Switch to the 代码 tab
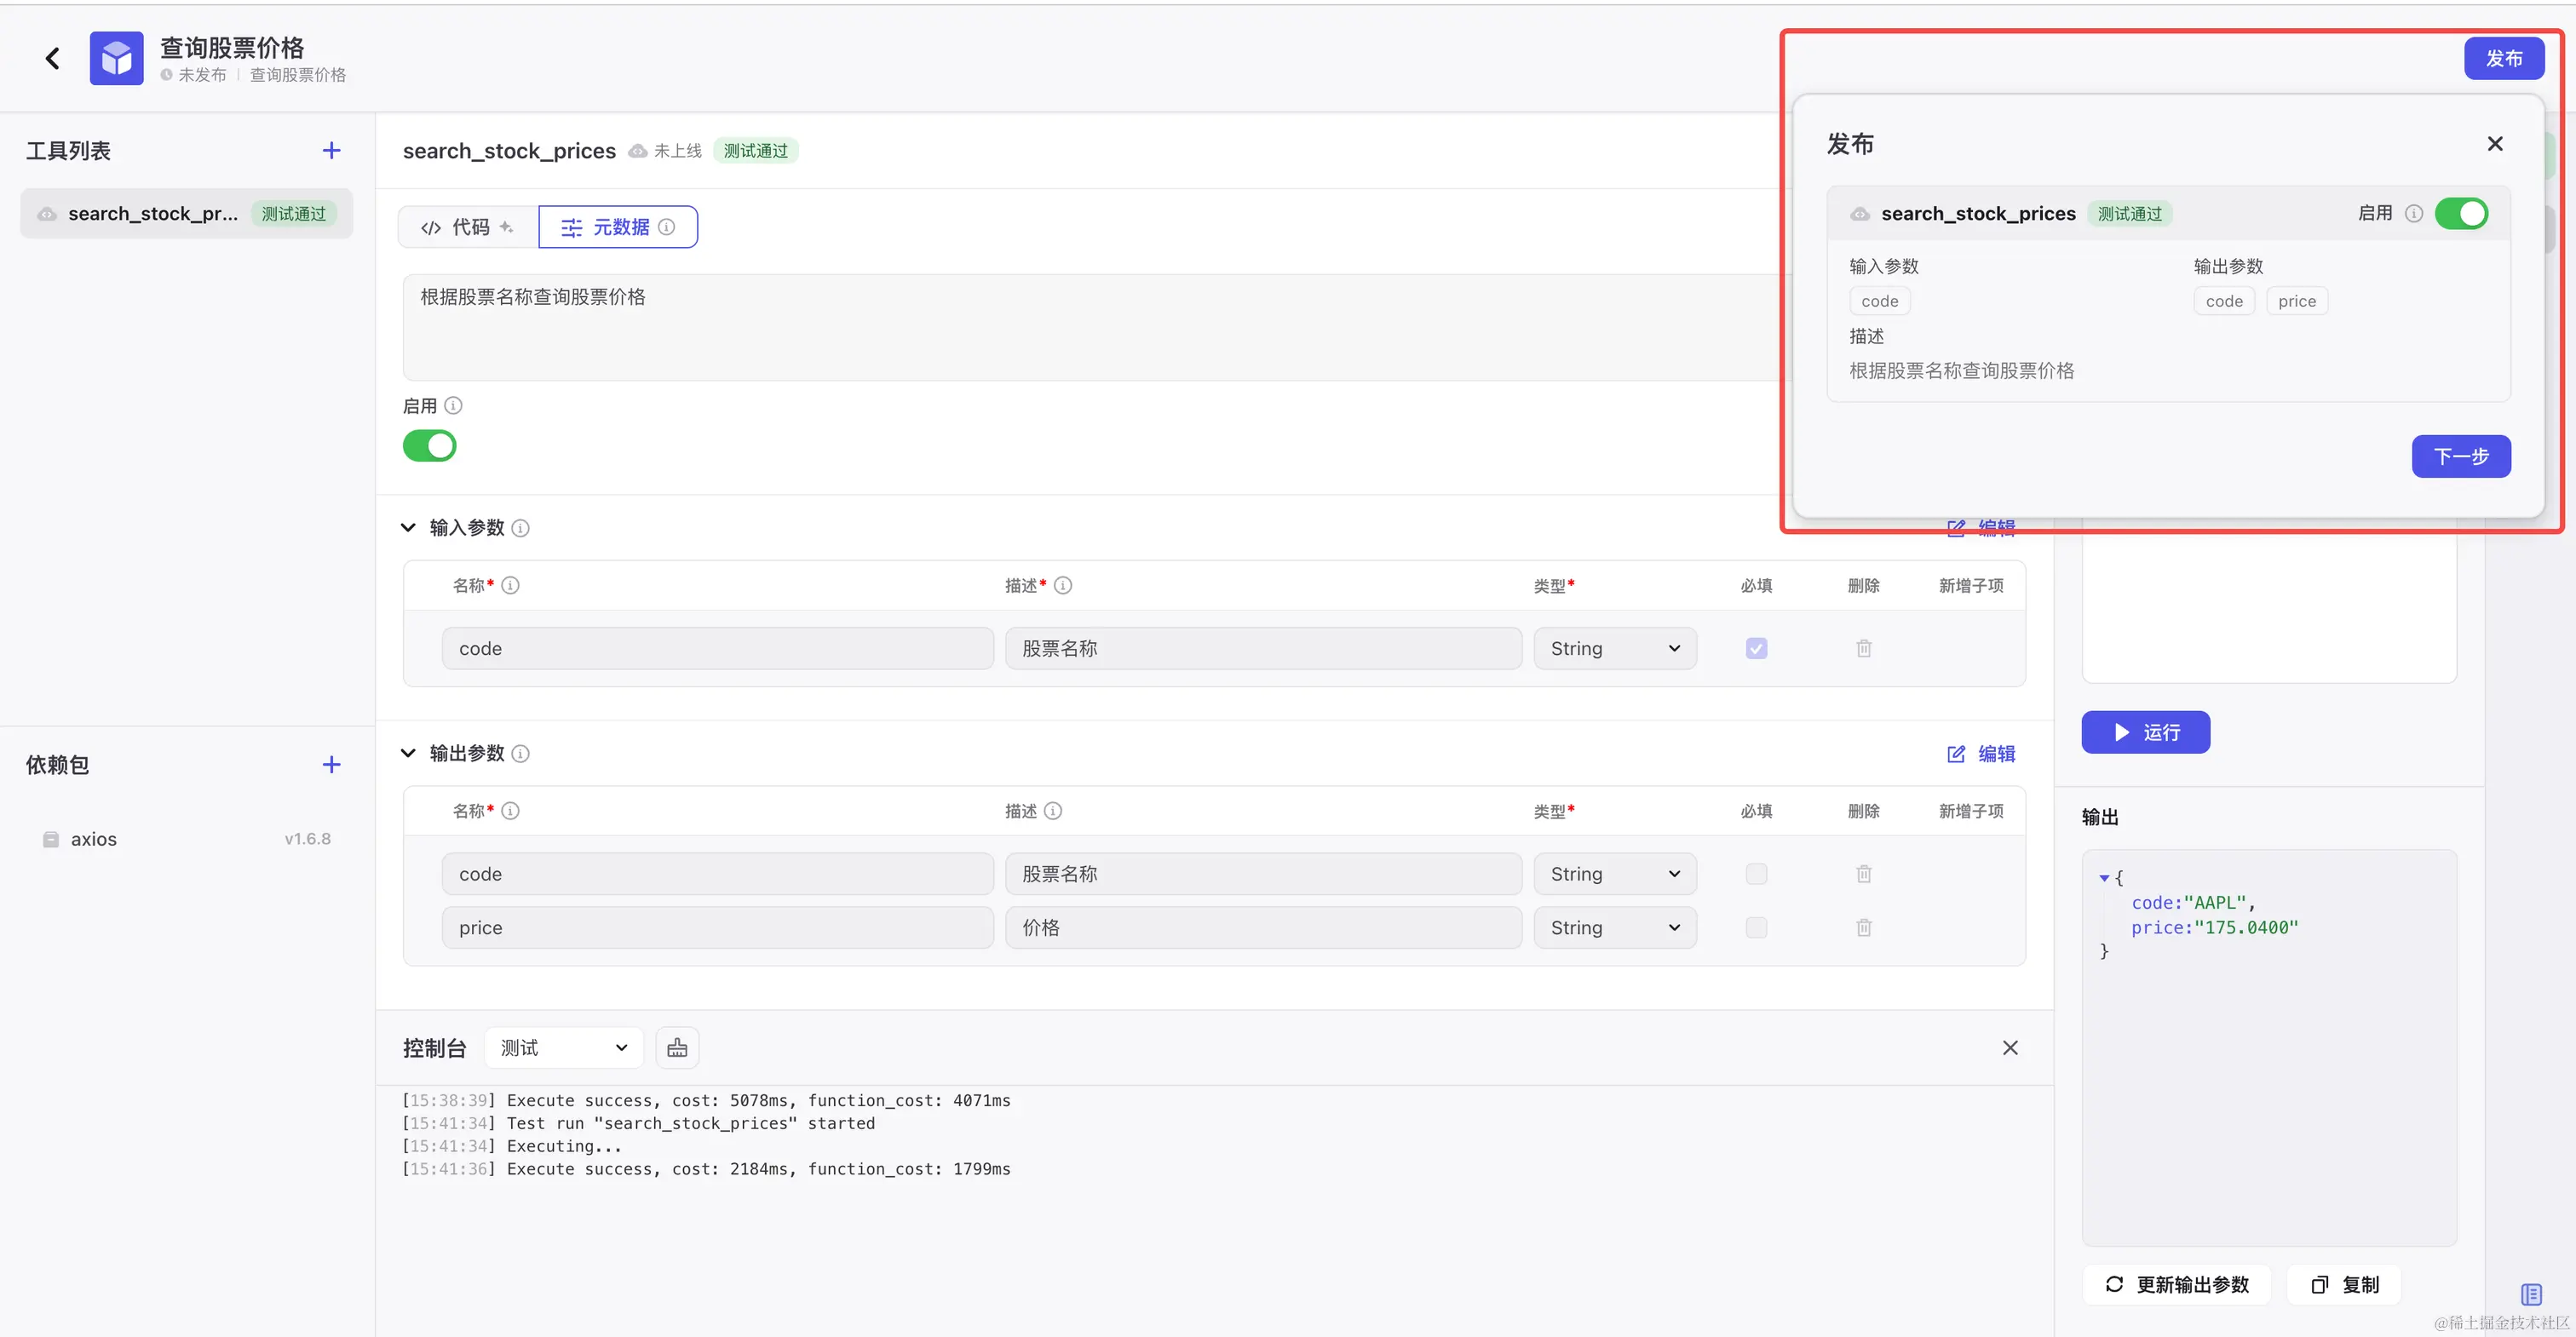Screen dimensions: 2576x1337 (x=468, y=227)
